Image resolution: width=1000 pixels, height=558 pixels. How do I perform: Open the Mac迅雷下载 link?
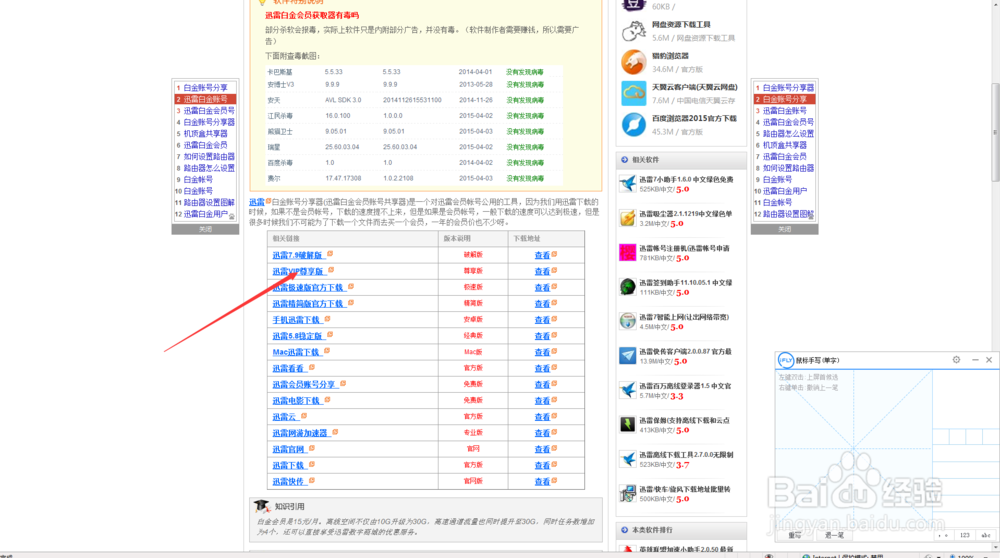tap(297, 352)
